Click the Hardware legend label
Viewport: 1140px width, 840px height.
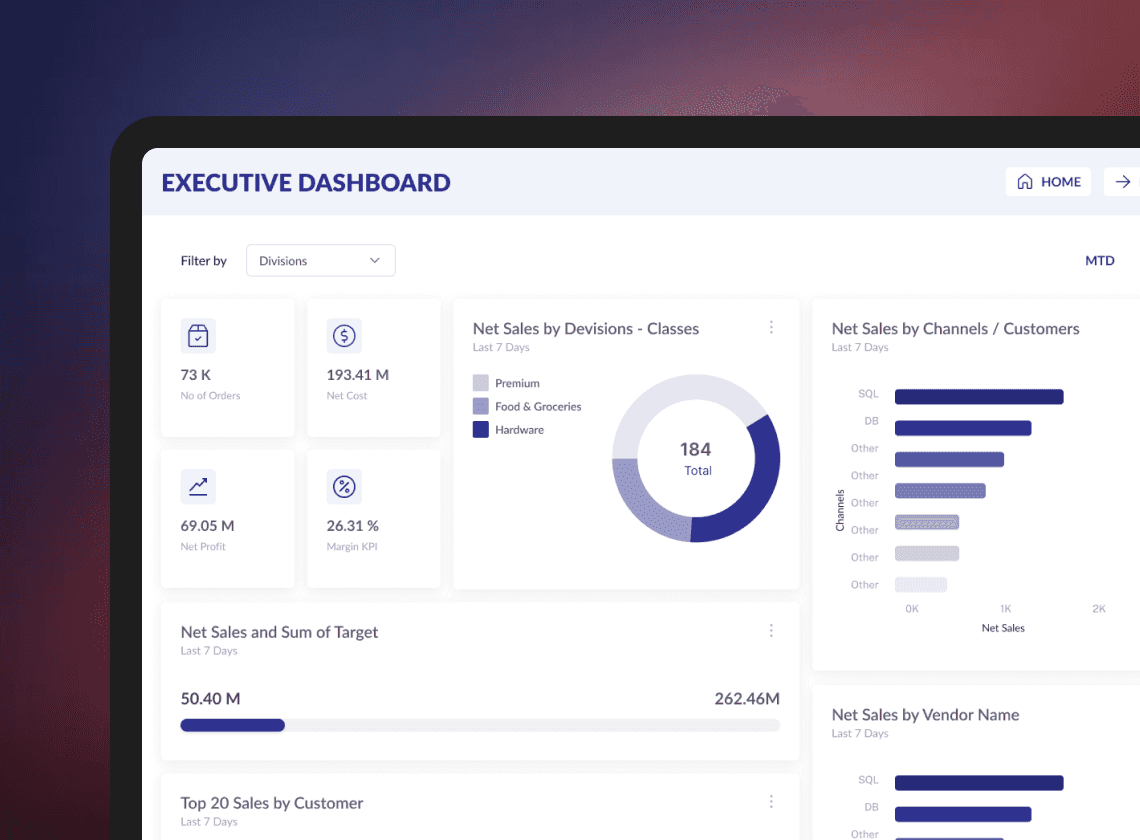pyautogui.click(x=519, y=429)
